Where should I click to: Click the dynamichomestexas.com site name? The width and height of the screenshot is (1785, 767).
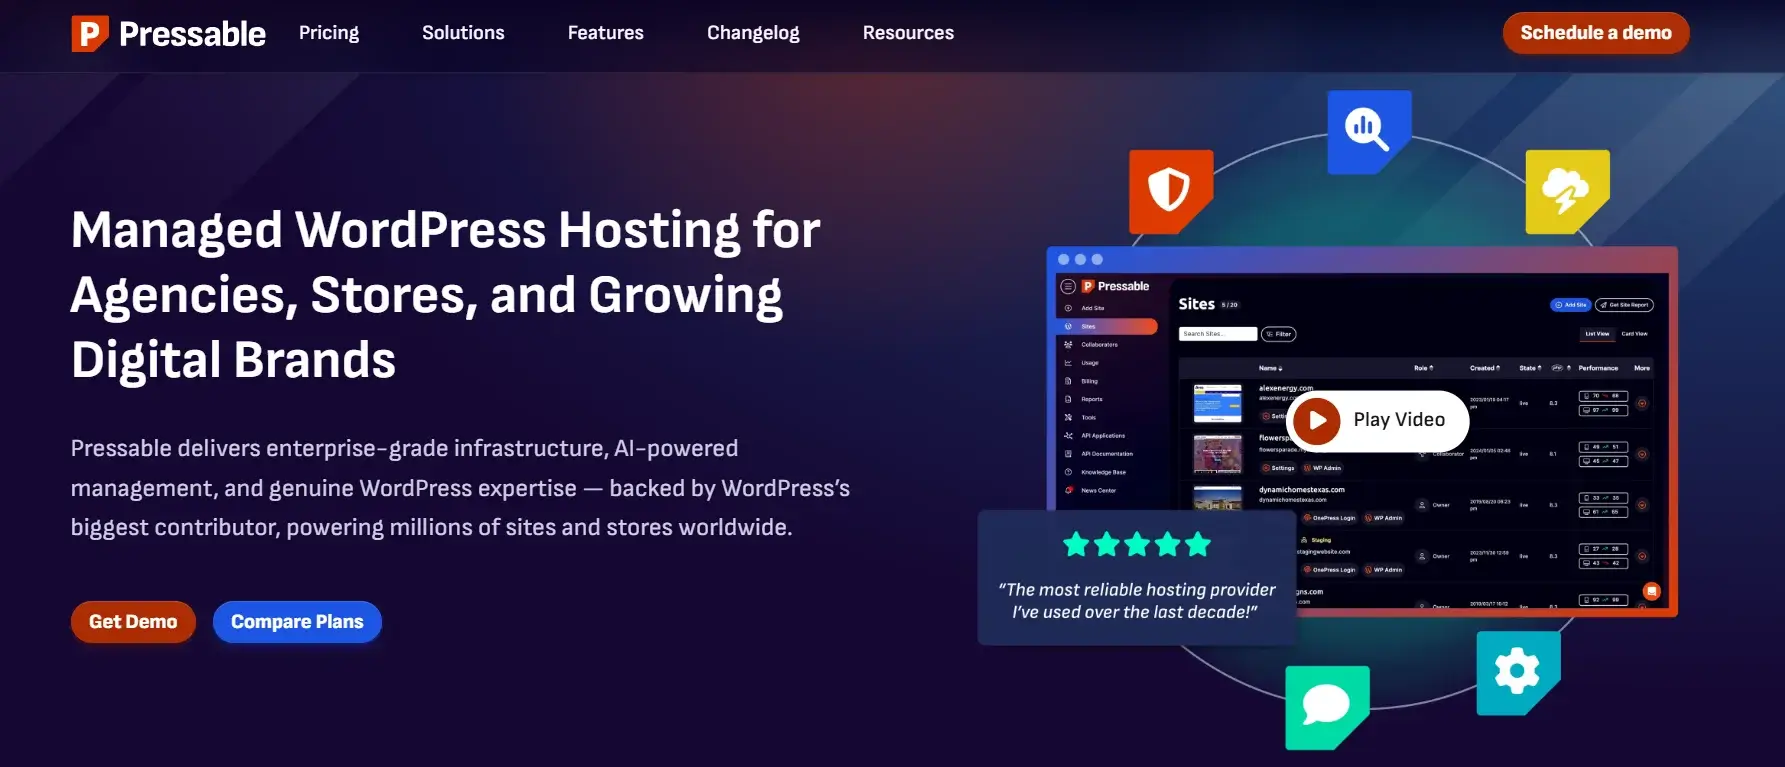[1301, 490]
